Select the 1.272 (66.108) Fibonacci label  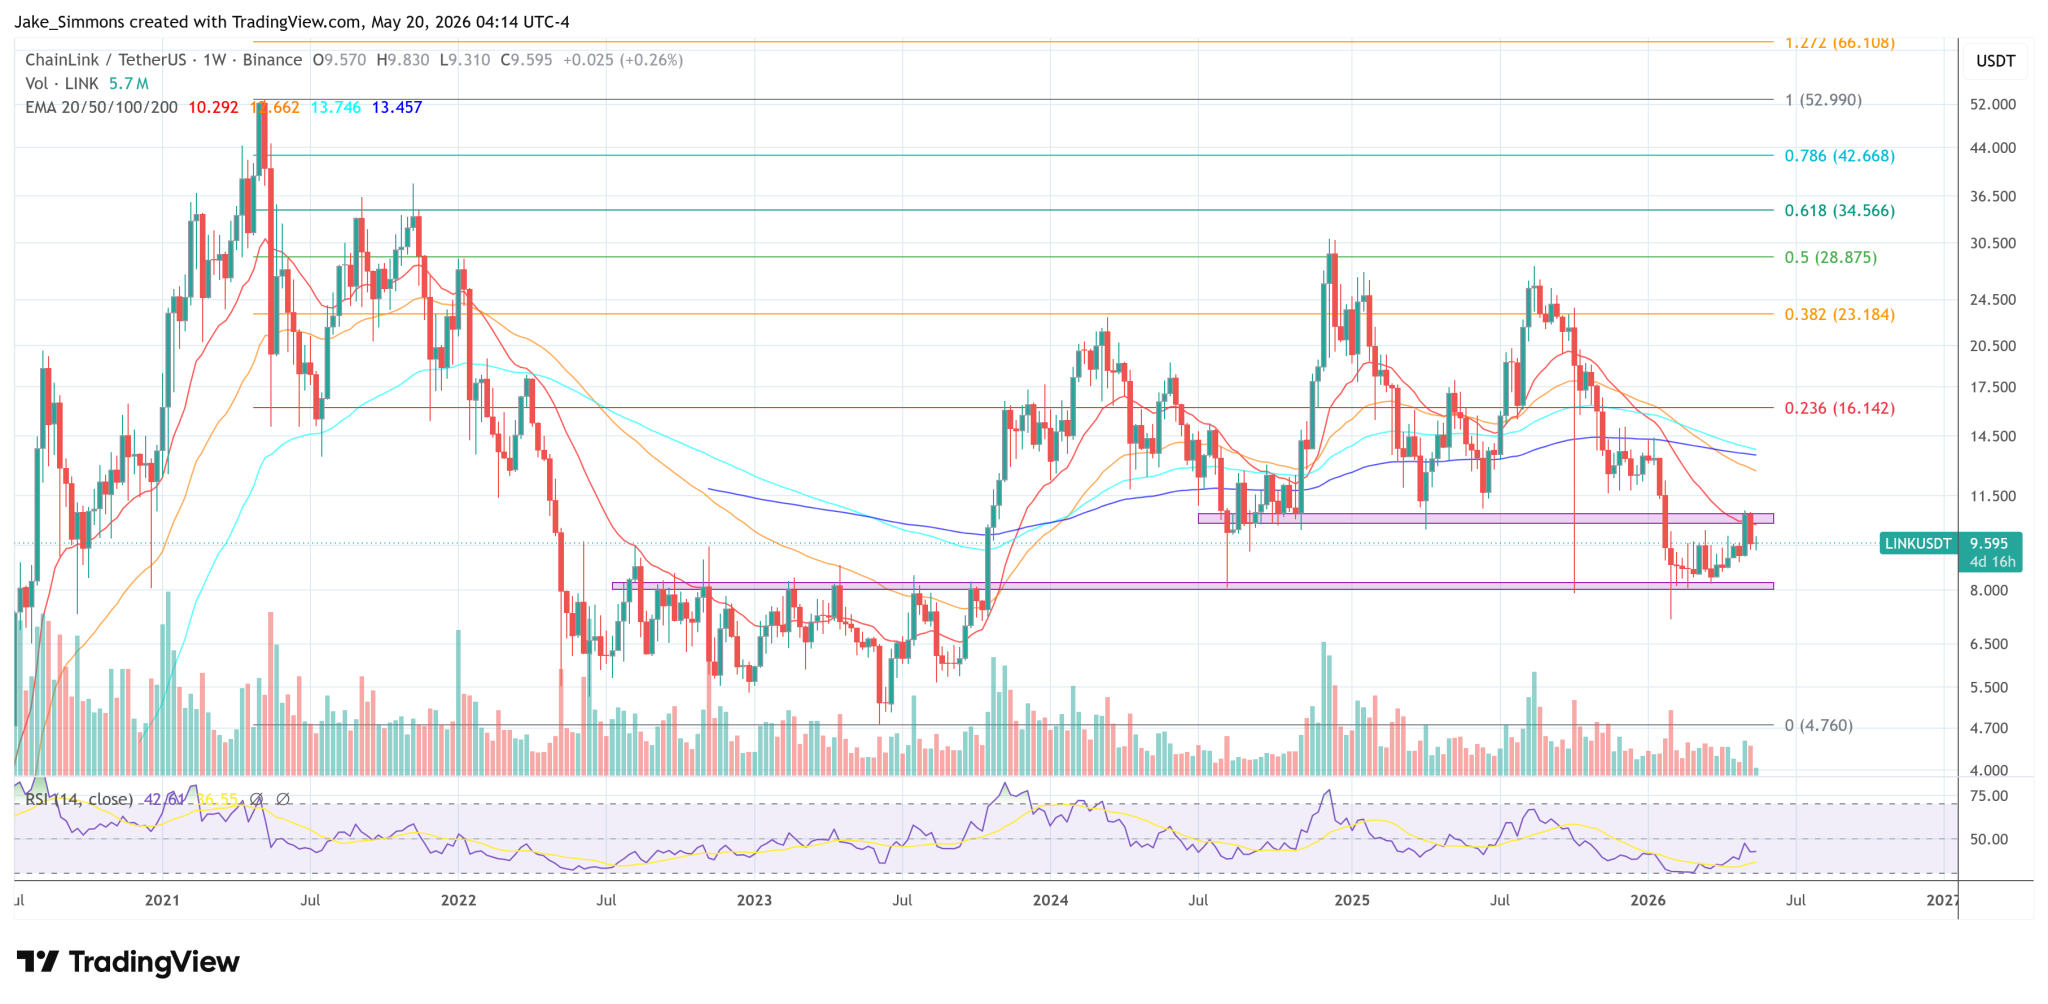click(1840, 43)
